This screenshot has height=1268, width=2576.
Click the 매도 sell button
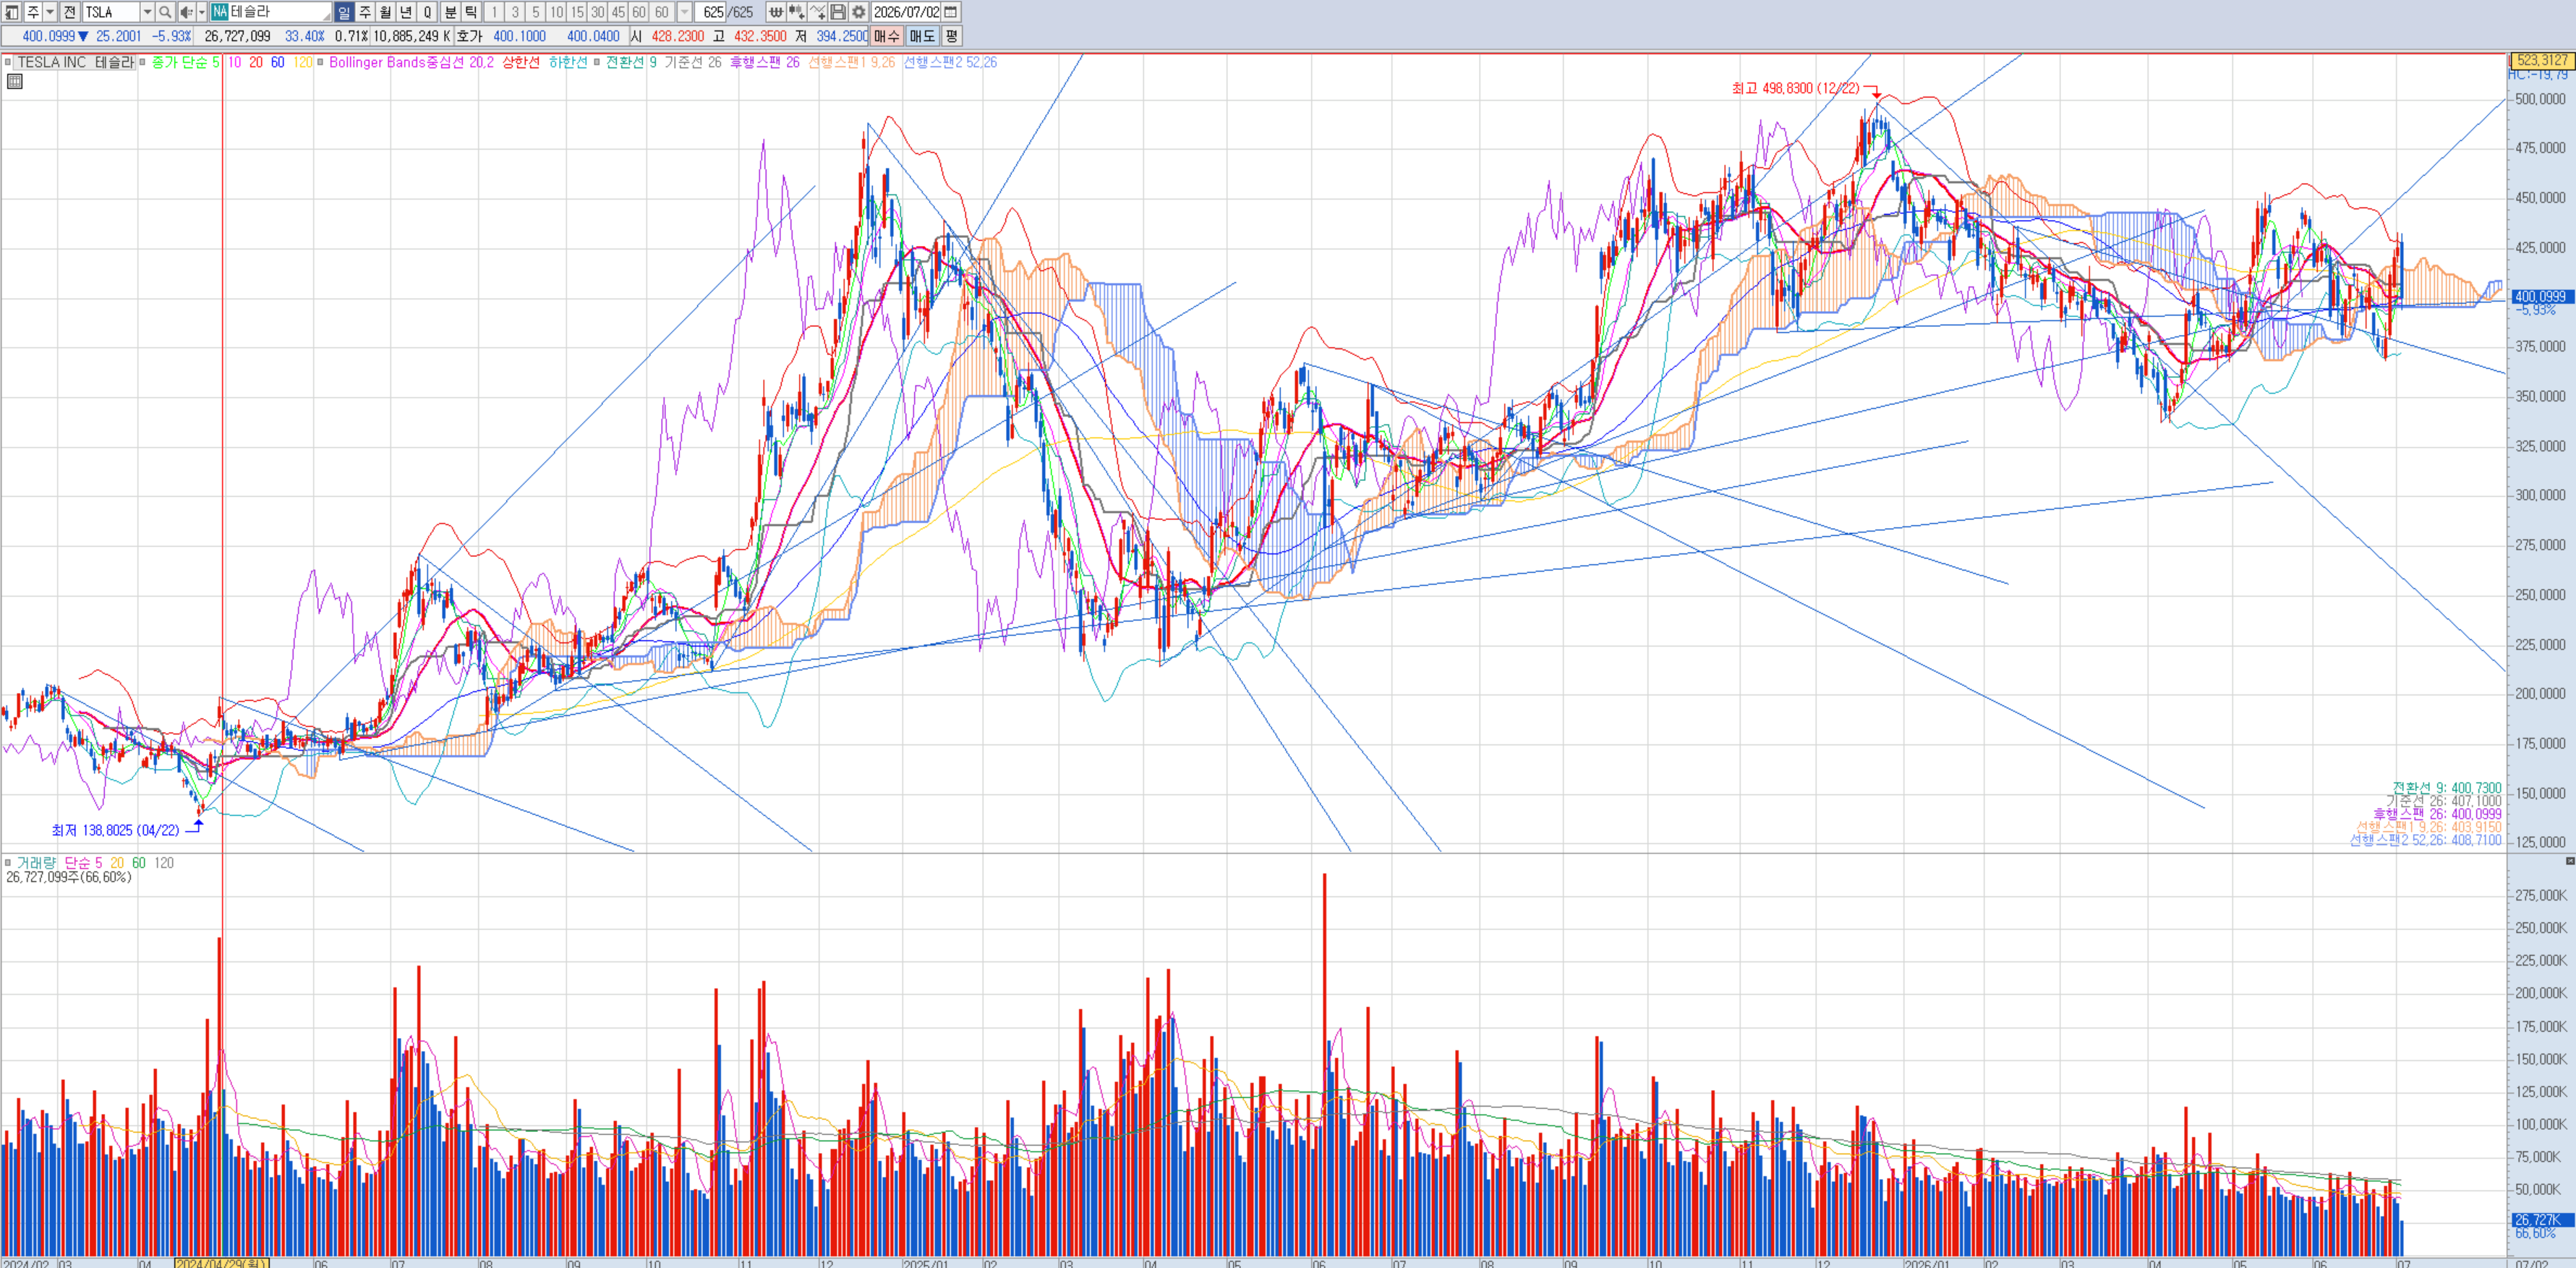click(x=922, y=36)
